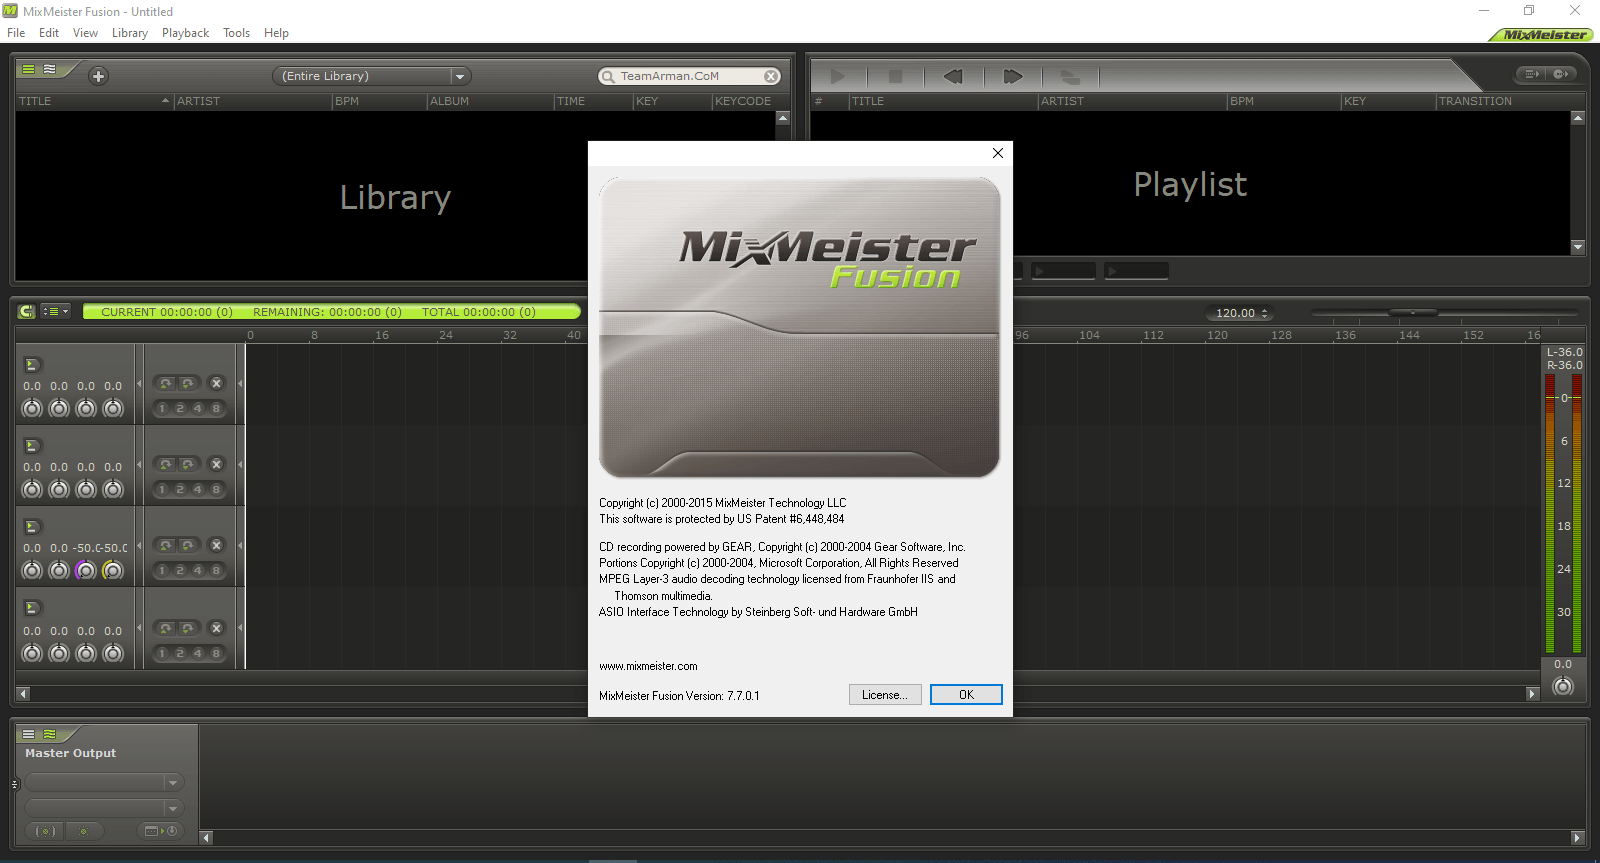Open the Help menu
The height and width of the screenshot is (863, 1600).
tap(276, 33)
